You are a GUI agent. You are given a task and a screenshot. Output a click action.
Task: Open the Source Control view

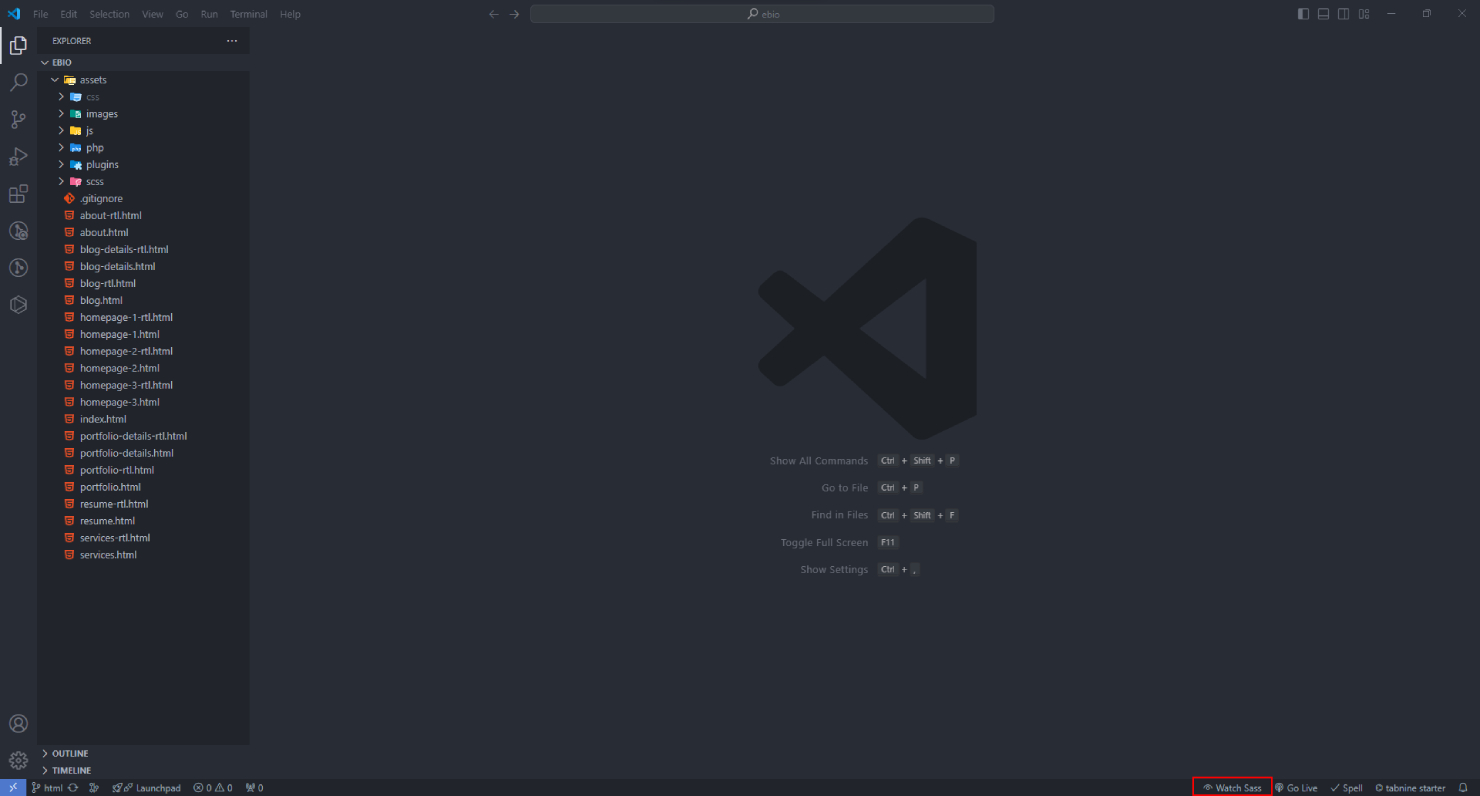pyautogui.click(x=18, y=120)
